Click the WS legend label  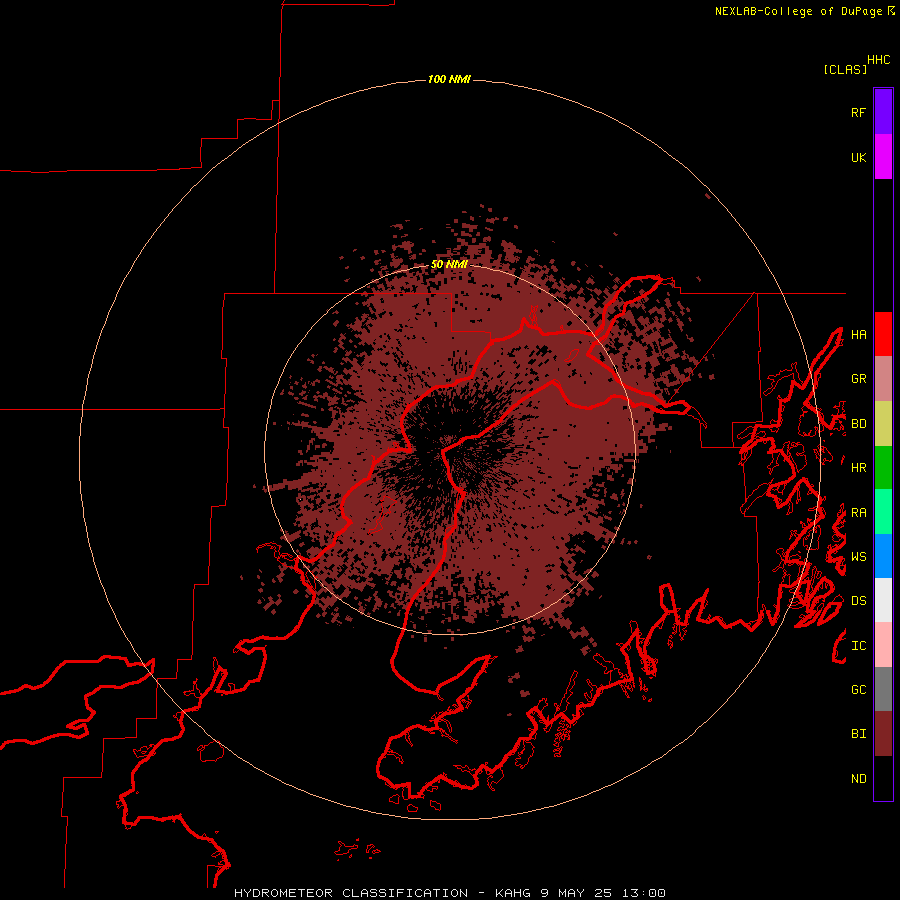coord(858,557)
